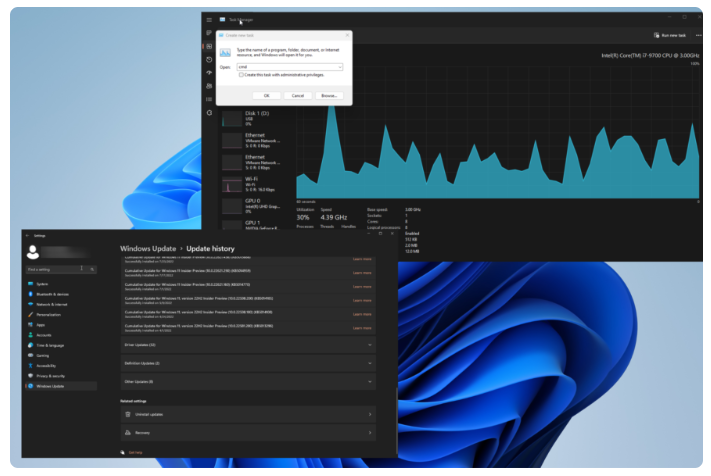The width and height of the screenshot is (711, 476).
Task: Select Performance icon in Task Manager sidebar
Action: tap(209, 46)
